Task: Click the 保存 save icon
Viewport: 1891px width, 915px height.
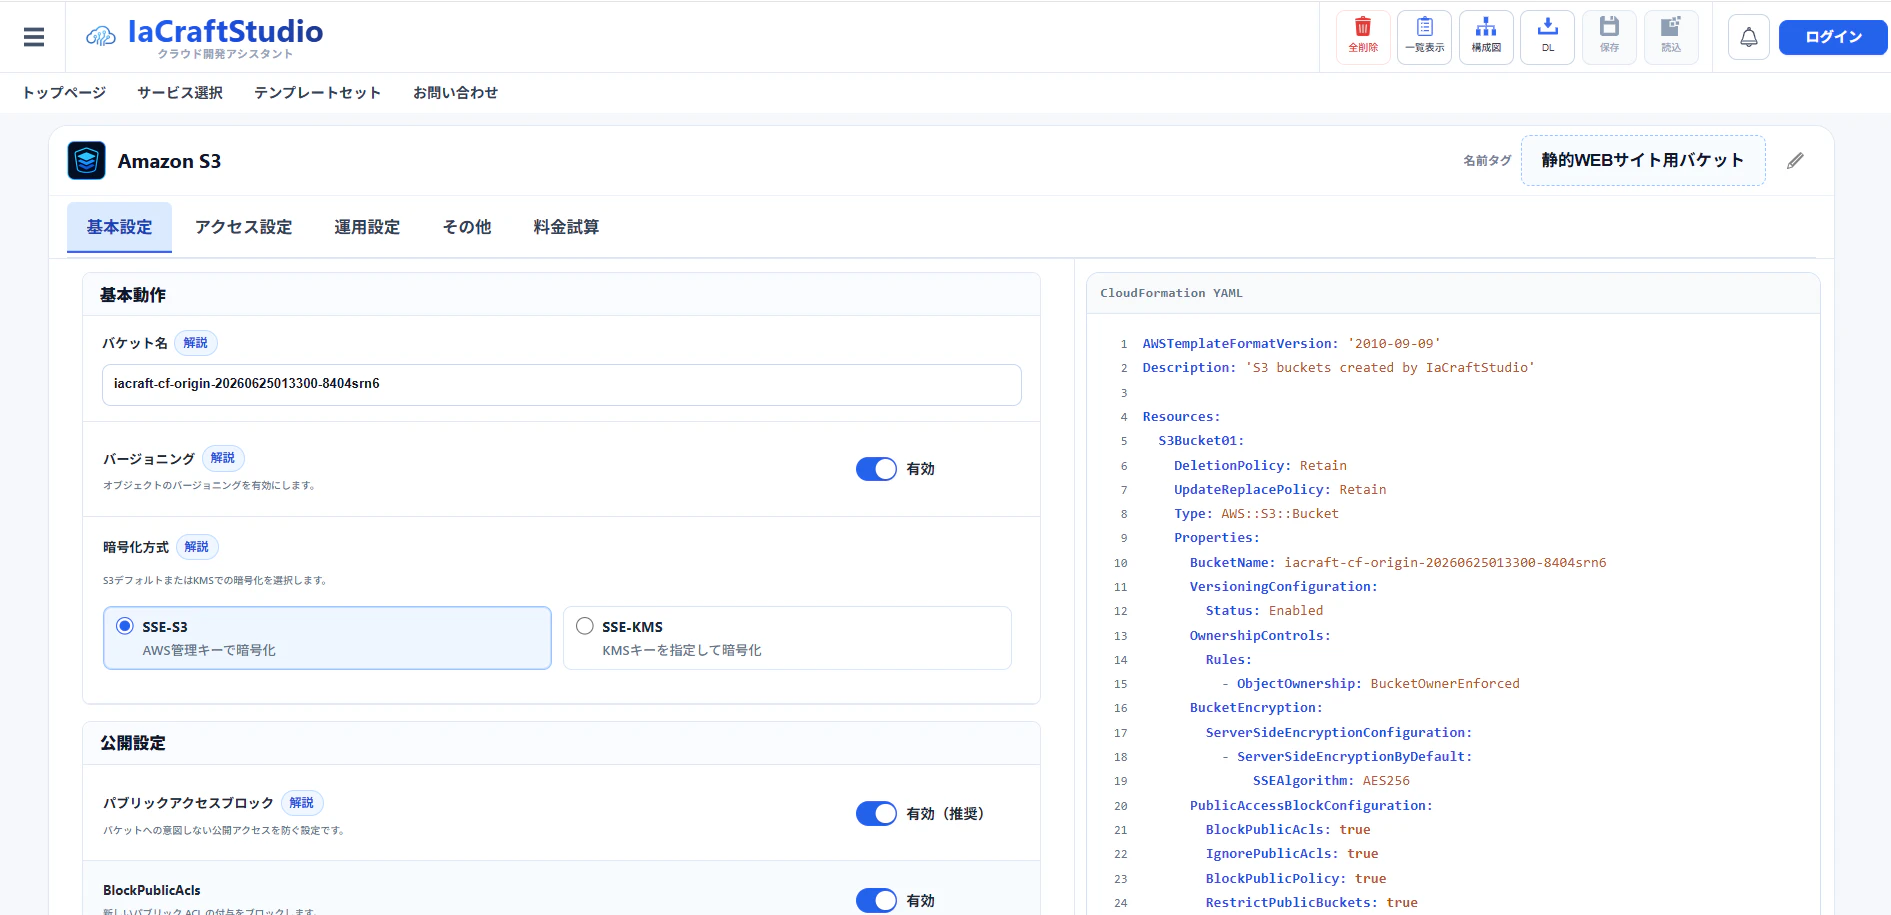Action: pos(1609,37)
